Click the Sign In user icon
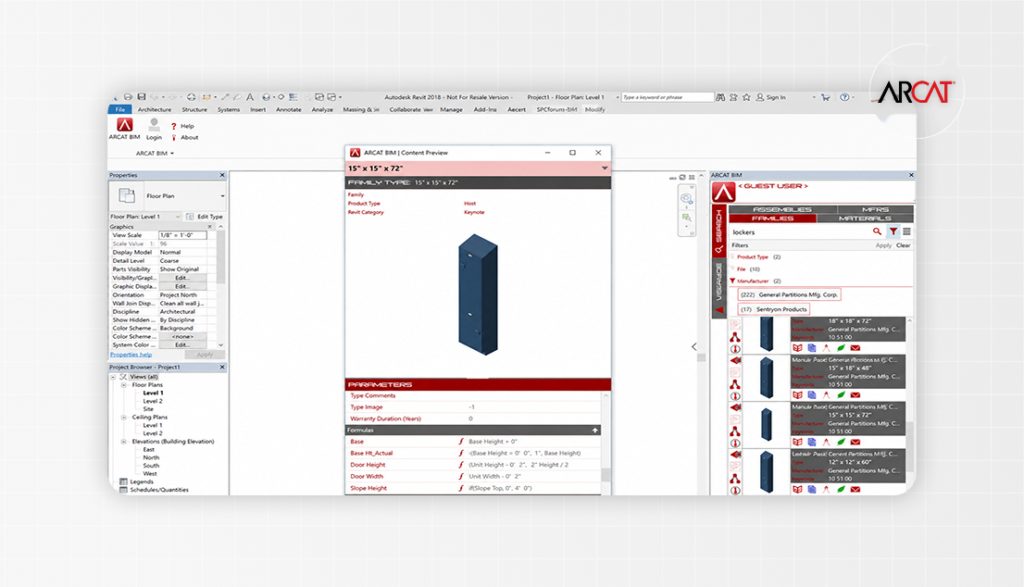The height and width of the screenshot is (587, 1024). tap(760, 97)
